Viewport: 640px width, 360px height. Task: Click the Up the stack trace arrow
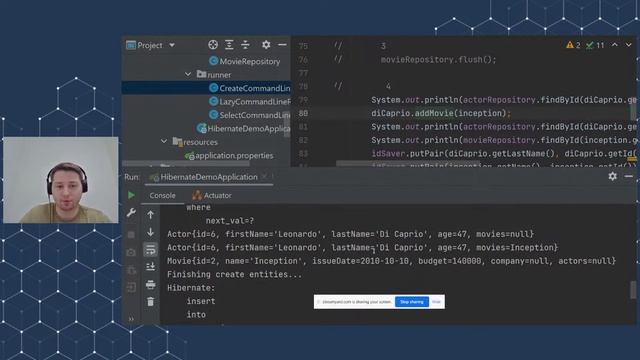click(151, 214)
